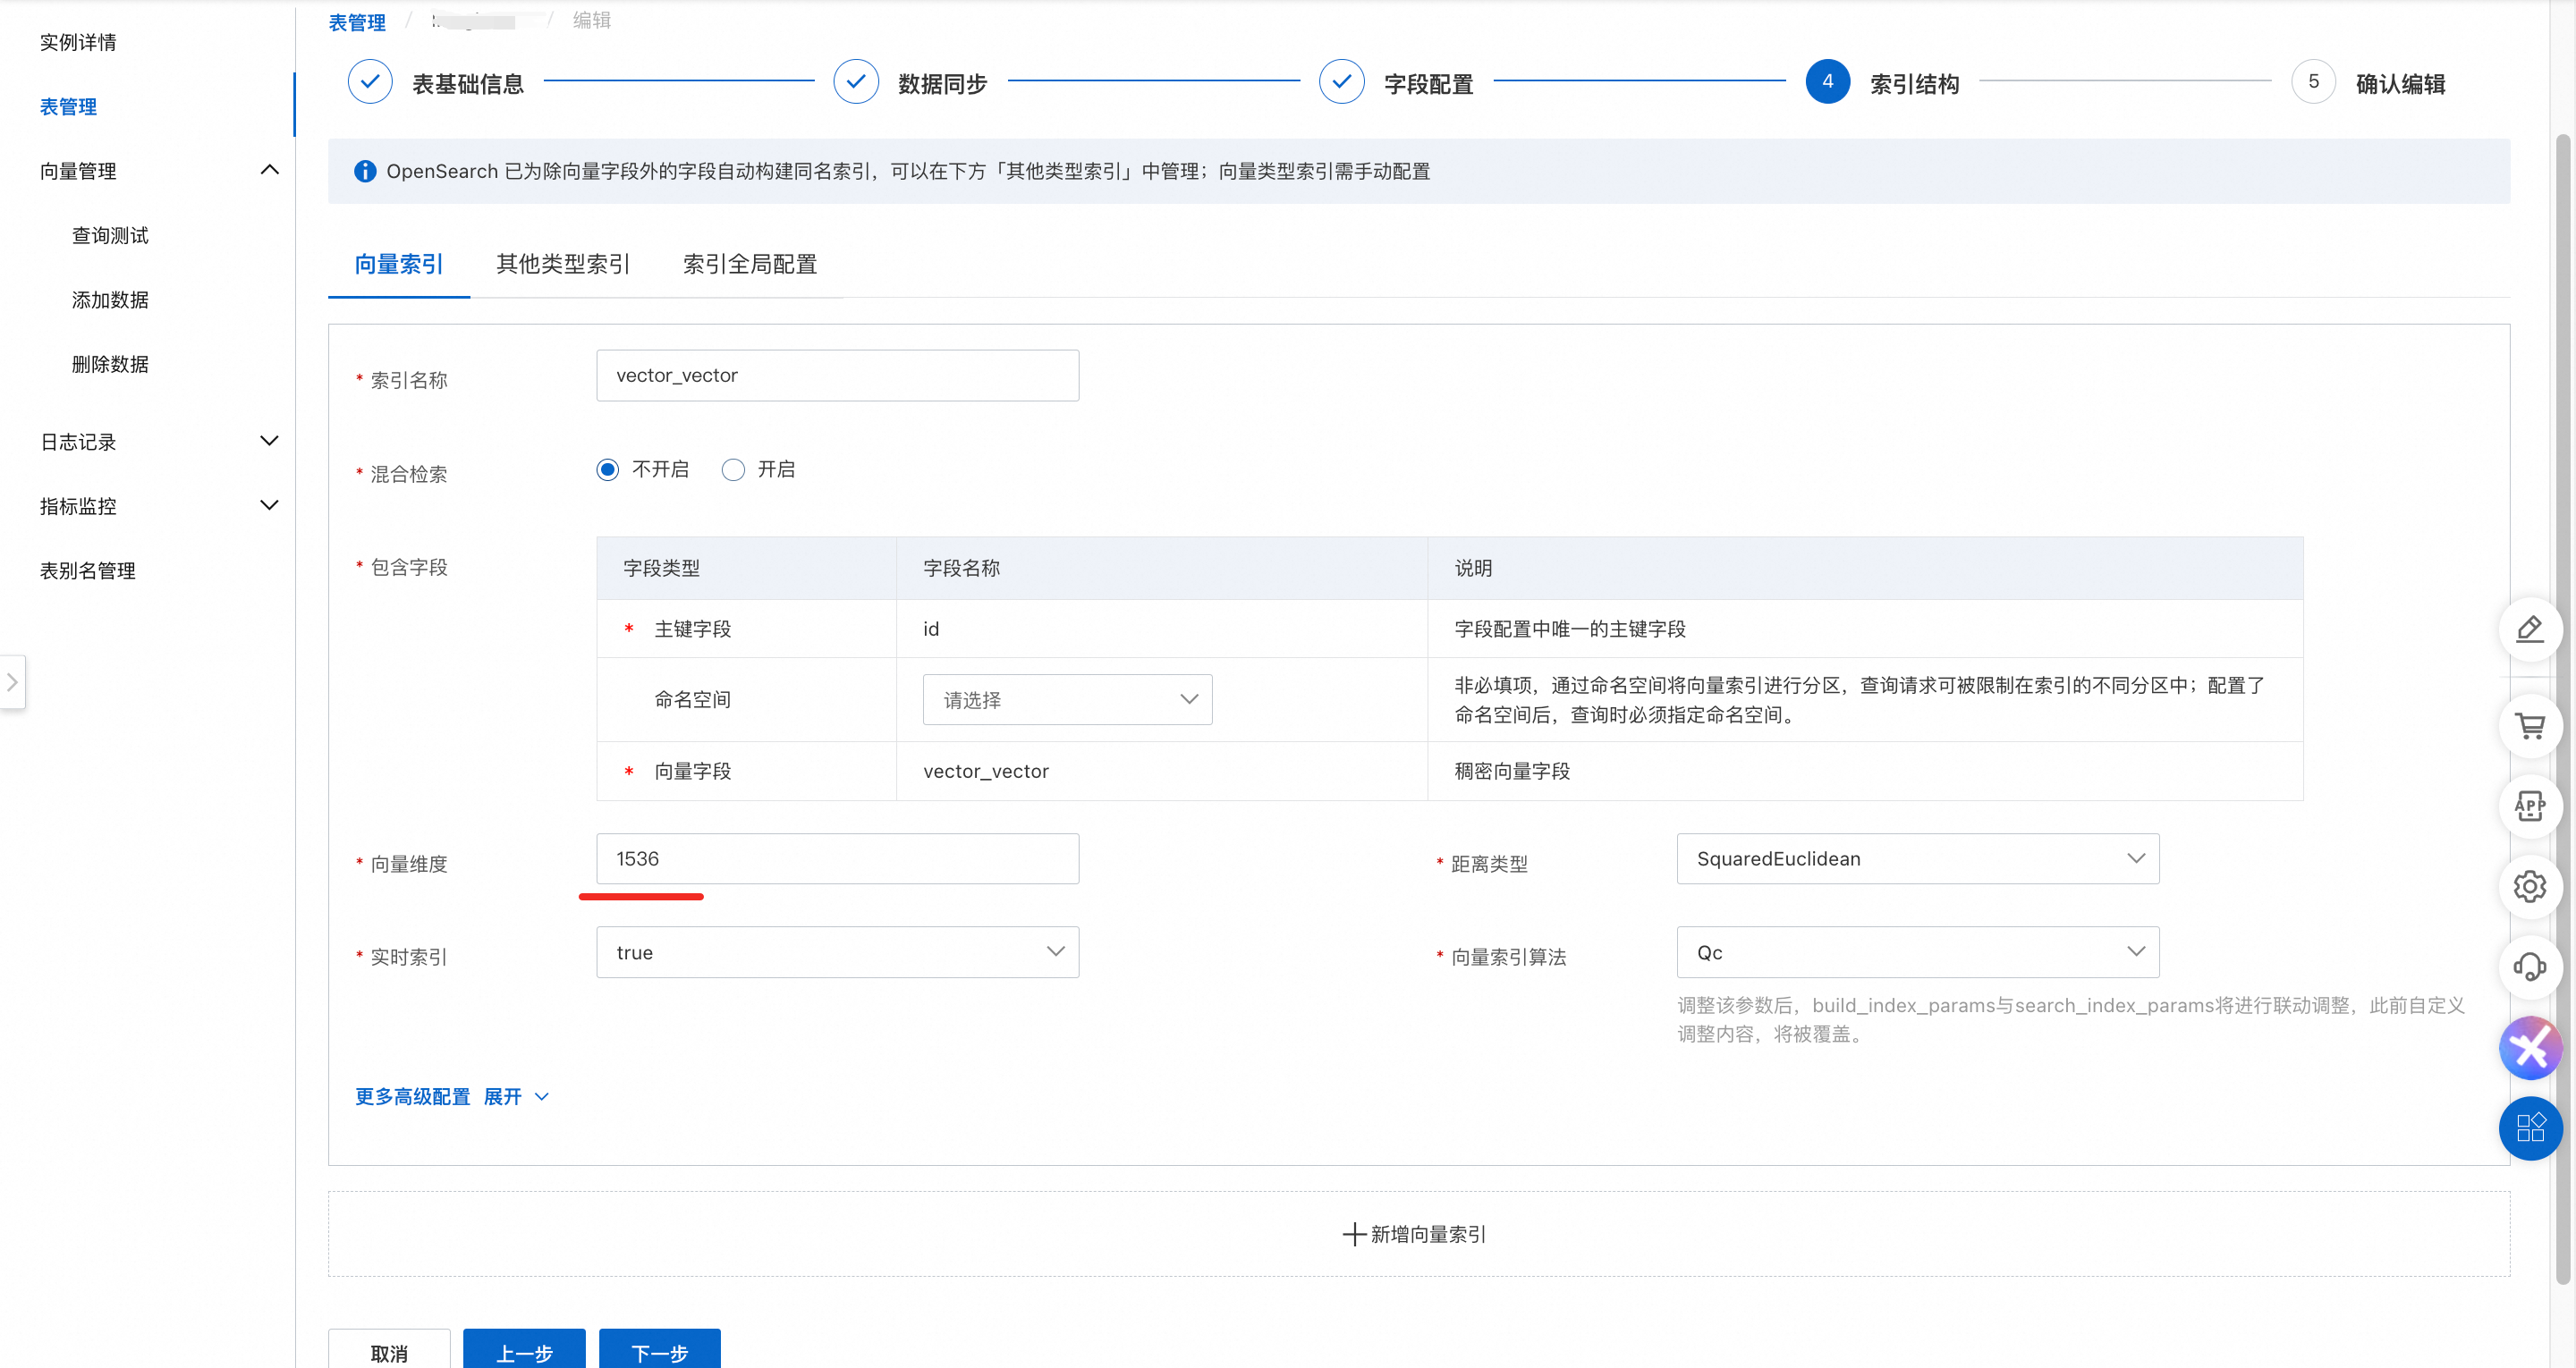2576x1368 pixels.
Task: Click the 主键字段 row label
Action: coord(693,629)
